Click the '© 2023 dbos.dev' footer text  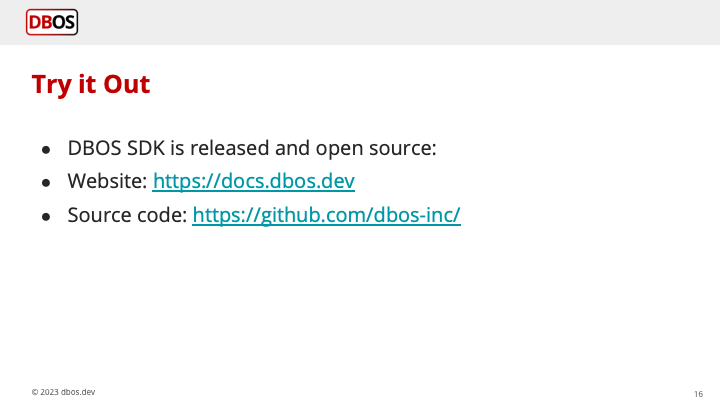click(x=63, y=392)
